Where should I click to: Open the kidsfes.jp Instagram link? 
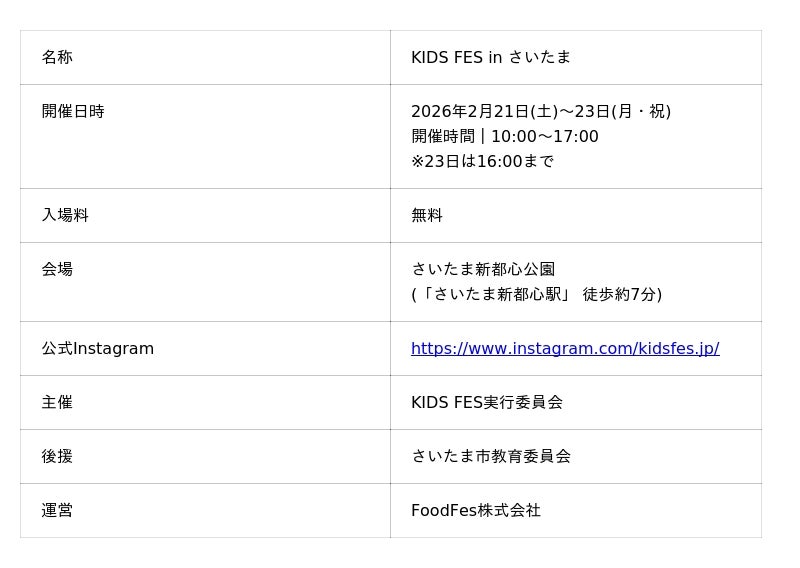tap(565, 349)
